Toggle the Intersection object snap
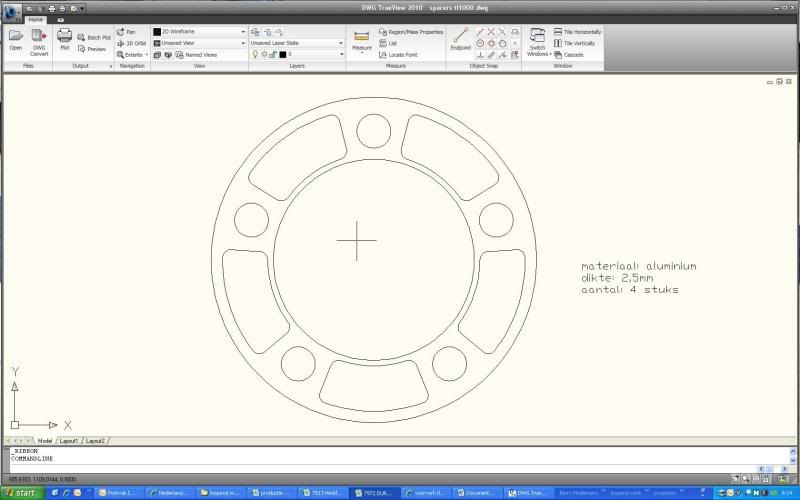Viewport: 800px width, 500px height. click(491, 32)
